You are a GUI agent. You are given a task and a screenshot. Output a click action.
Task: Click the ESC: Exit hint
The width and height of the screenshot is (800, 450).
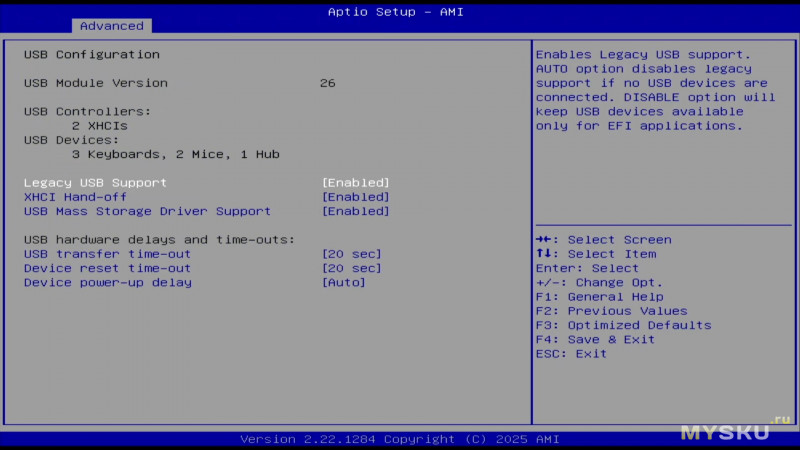[x=571, y=354]
